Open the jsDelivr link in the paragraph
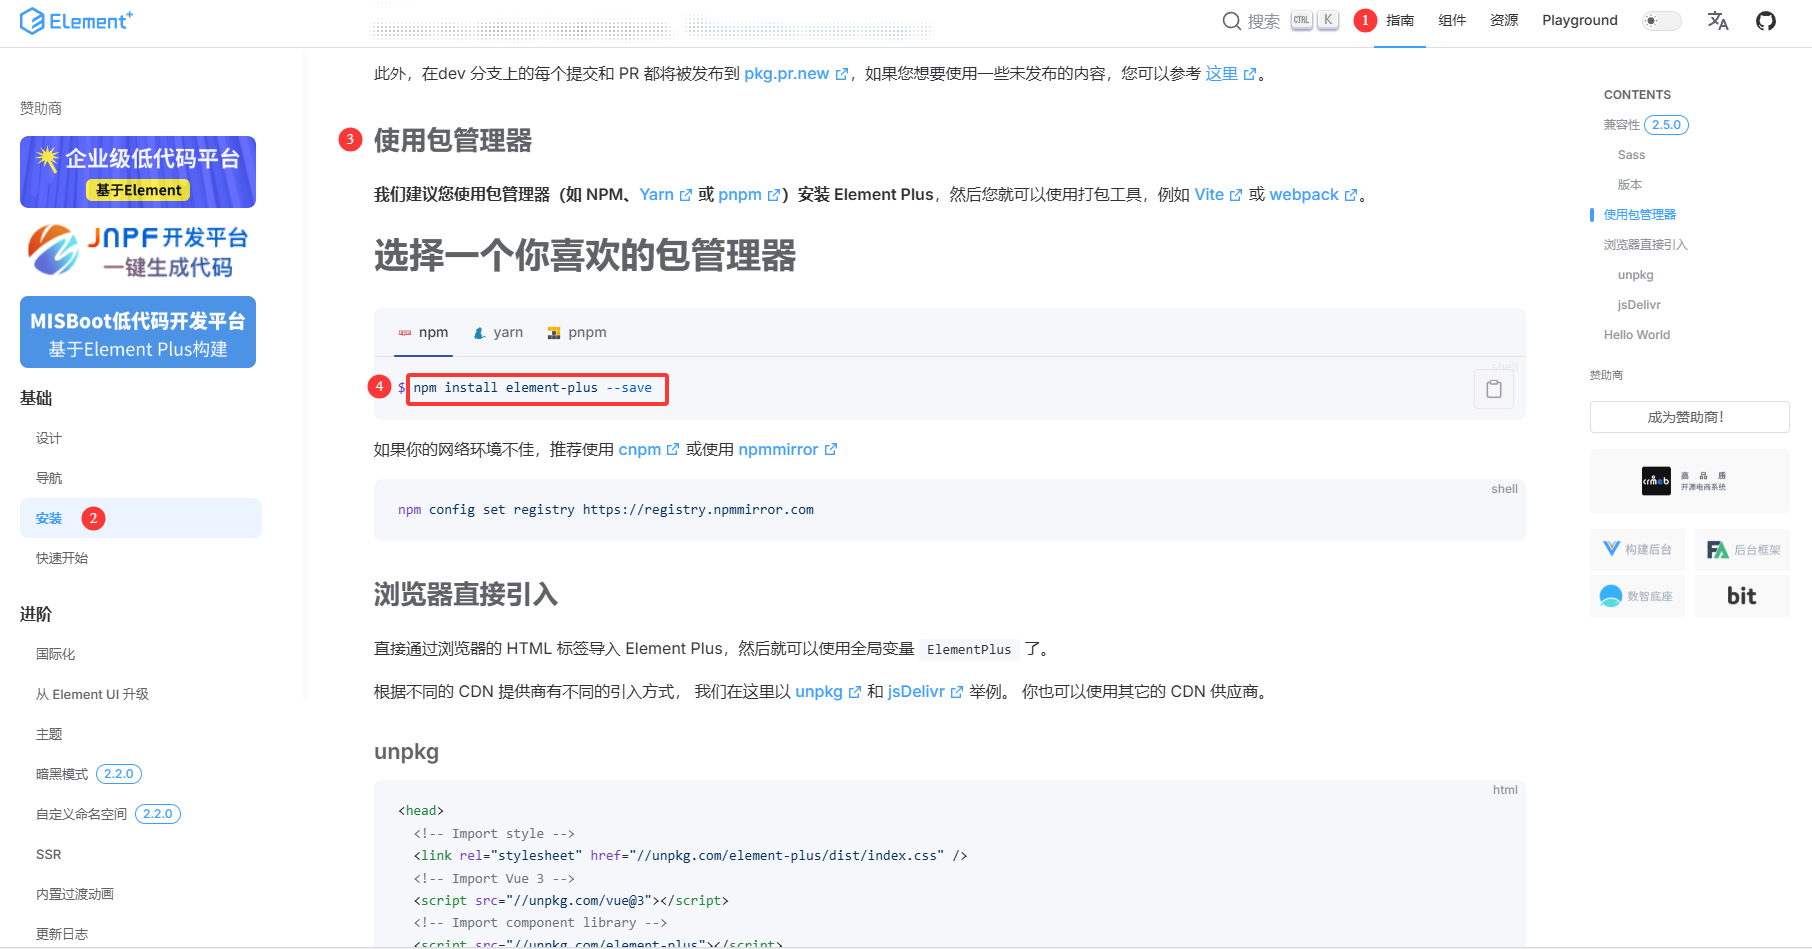The height and width of the screenshot is (949, 1812). click(x=925, y=692)
